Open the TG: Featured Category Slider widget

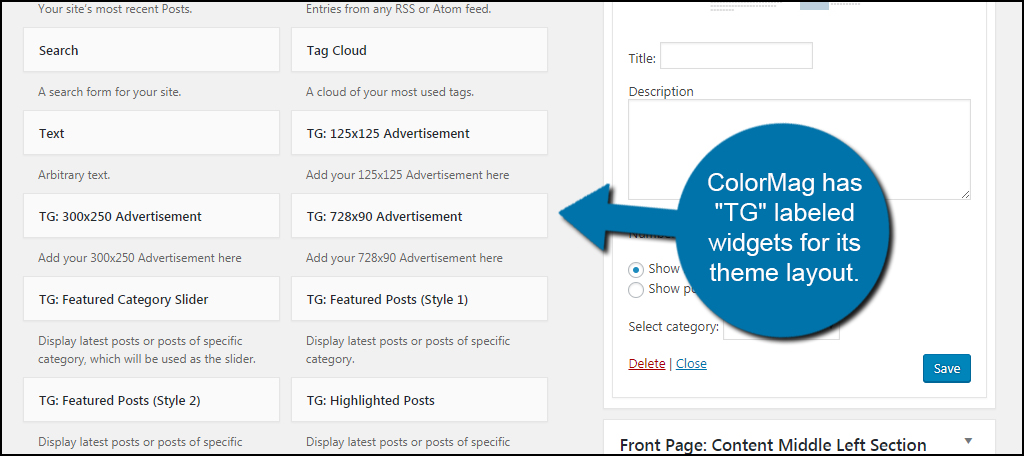(151, 299)
